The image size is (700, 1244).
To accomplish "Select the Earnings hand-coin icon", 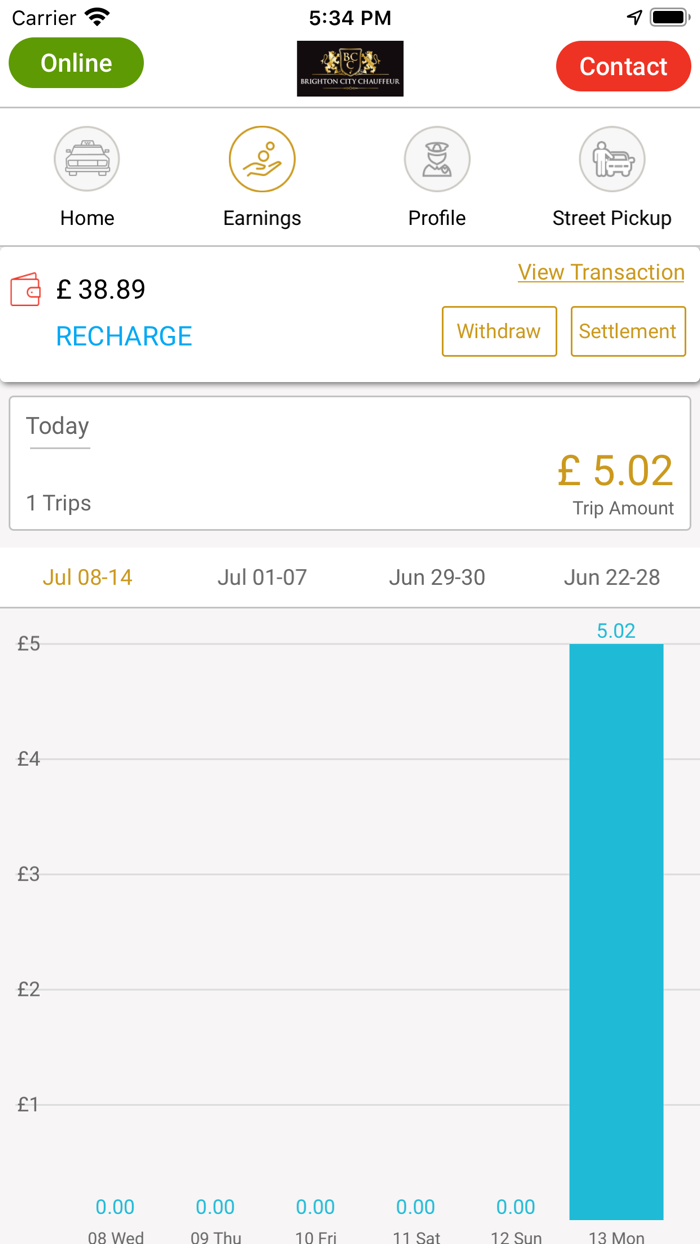I will [x=262, y=159].
